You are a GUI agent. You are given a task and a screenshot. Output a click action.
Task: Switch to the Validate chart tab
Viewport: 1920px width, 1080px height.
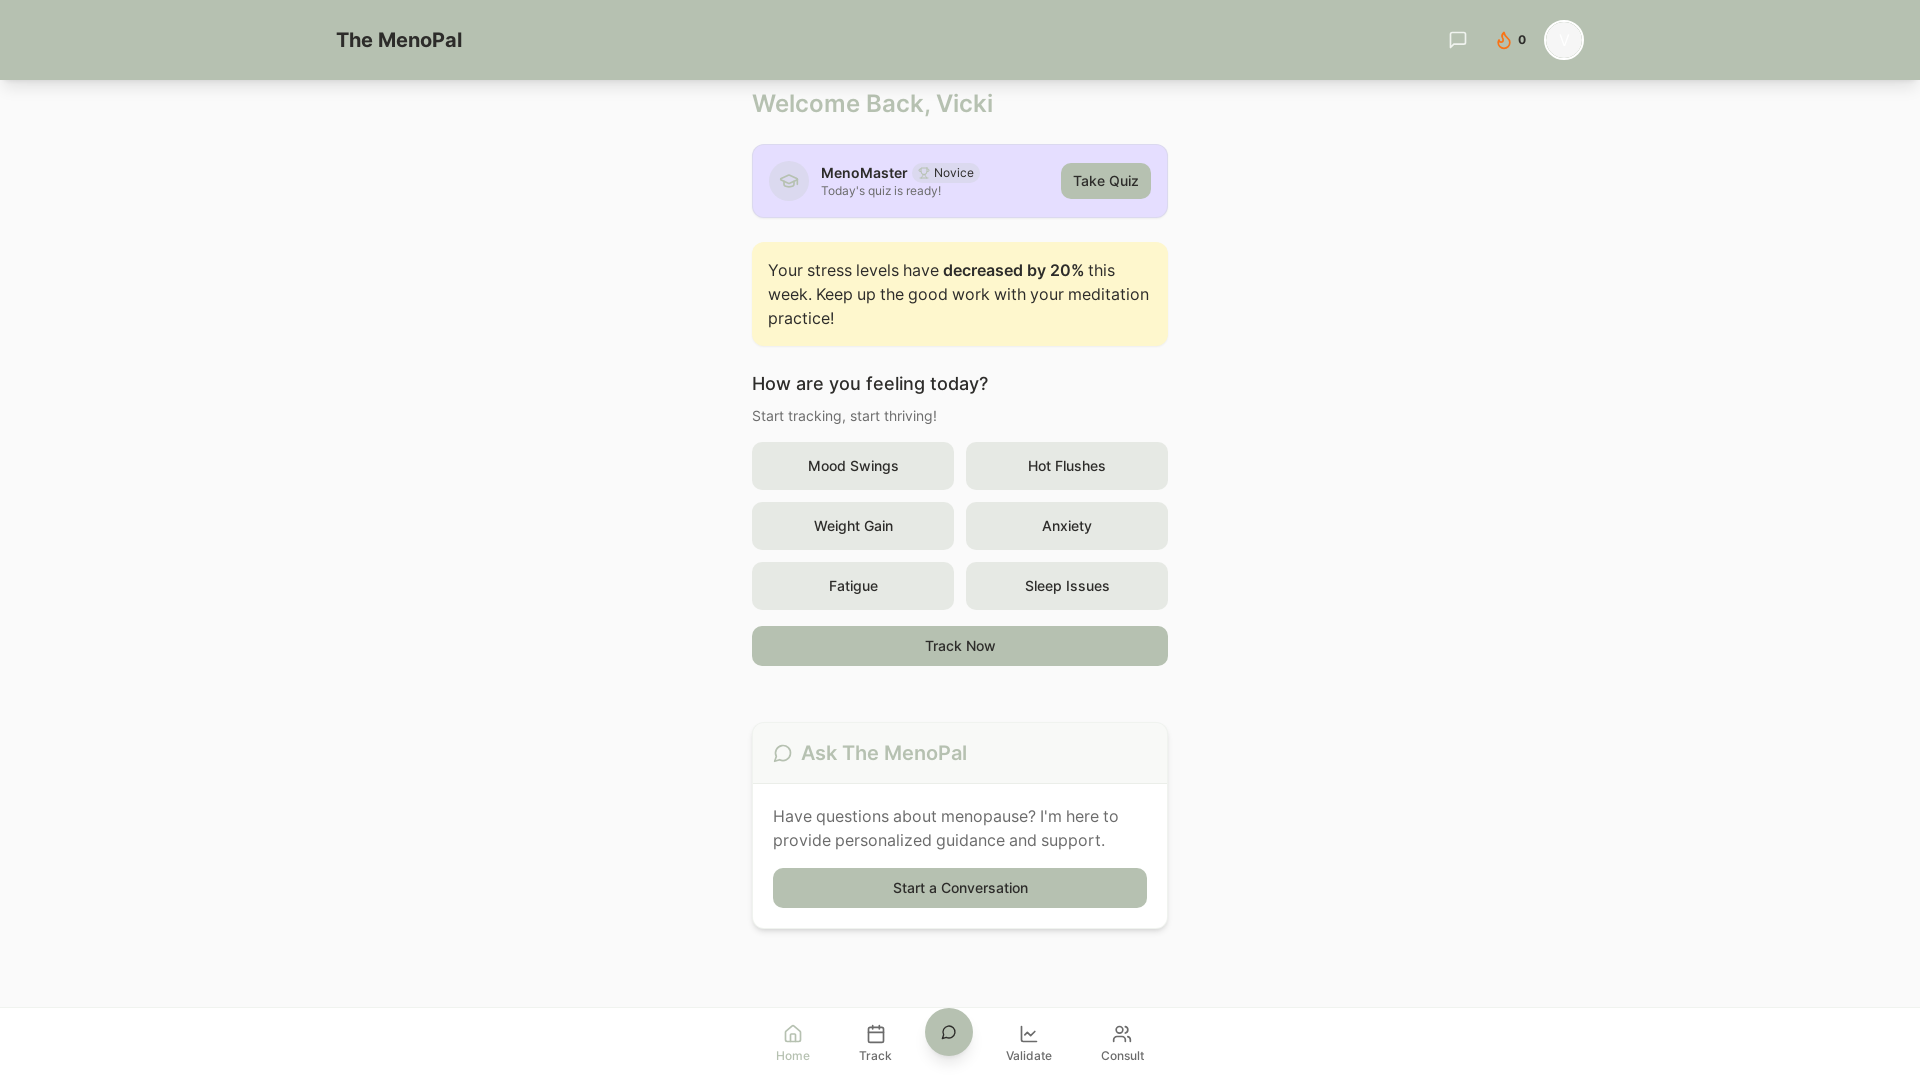(x=1028, y=1042)
